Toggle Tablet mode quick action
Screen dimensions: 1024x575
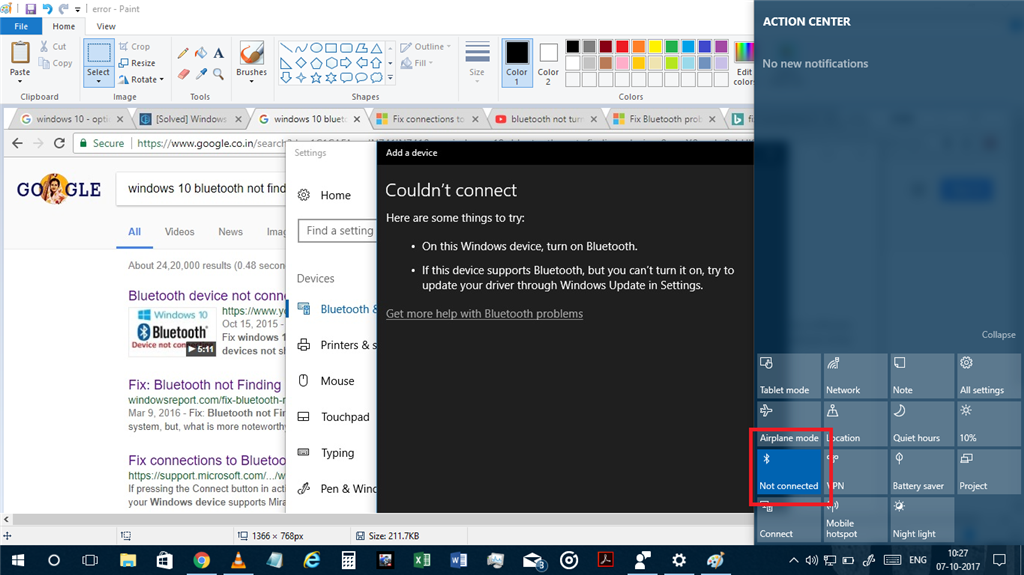(789, 376)
